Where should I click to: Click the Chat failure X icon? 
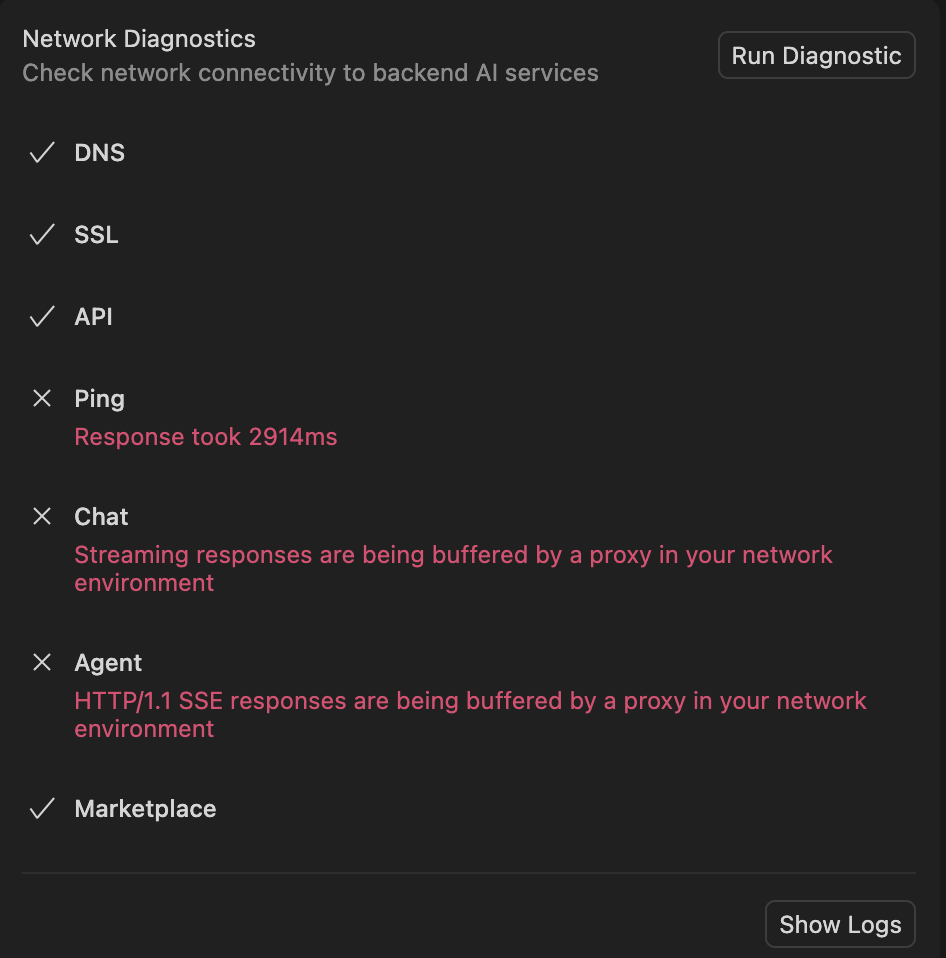(42, 517)
